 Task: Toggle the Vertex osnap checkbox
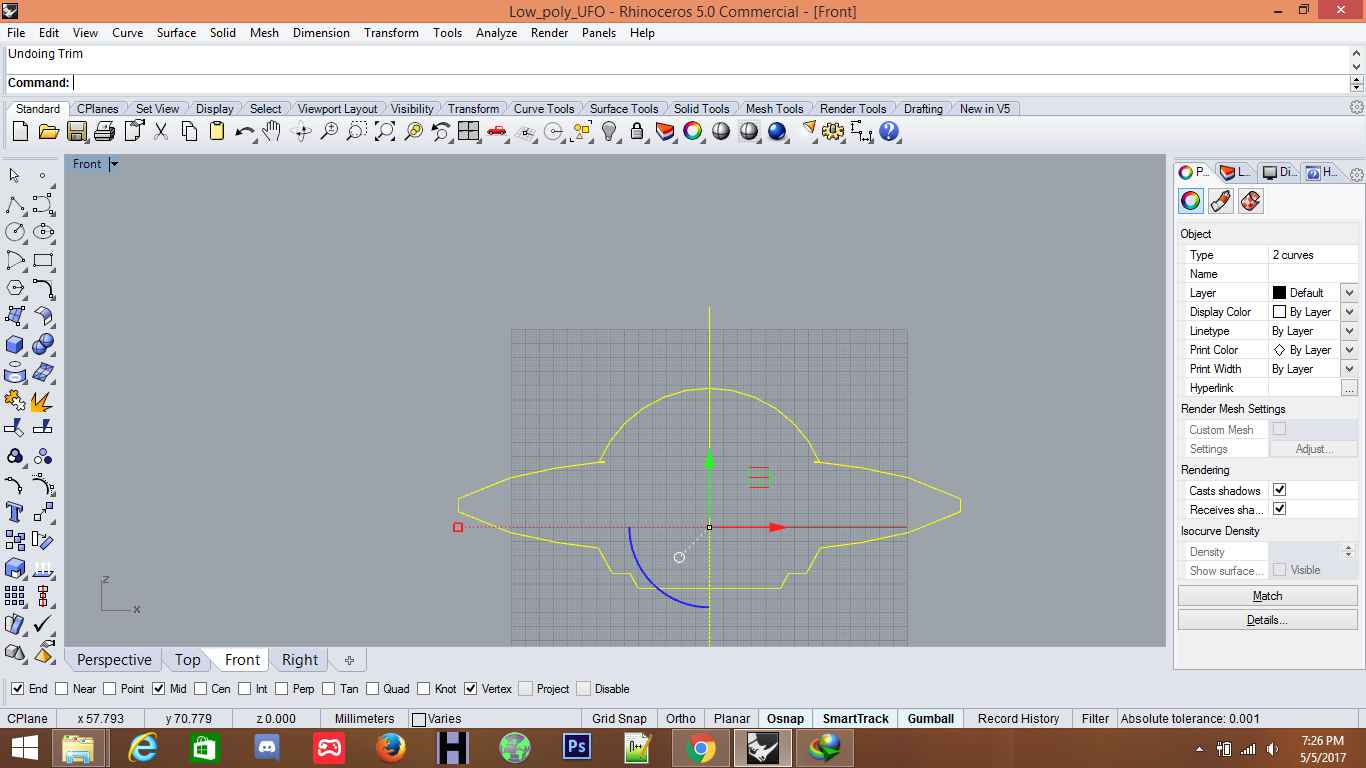[471, 689]
